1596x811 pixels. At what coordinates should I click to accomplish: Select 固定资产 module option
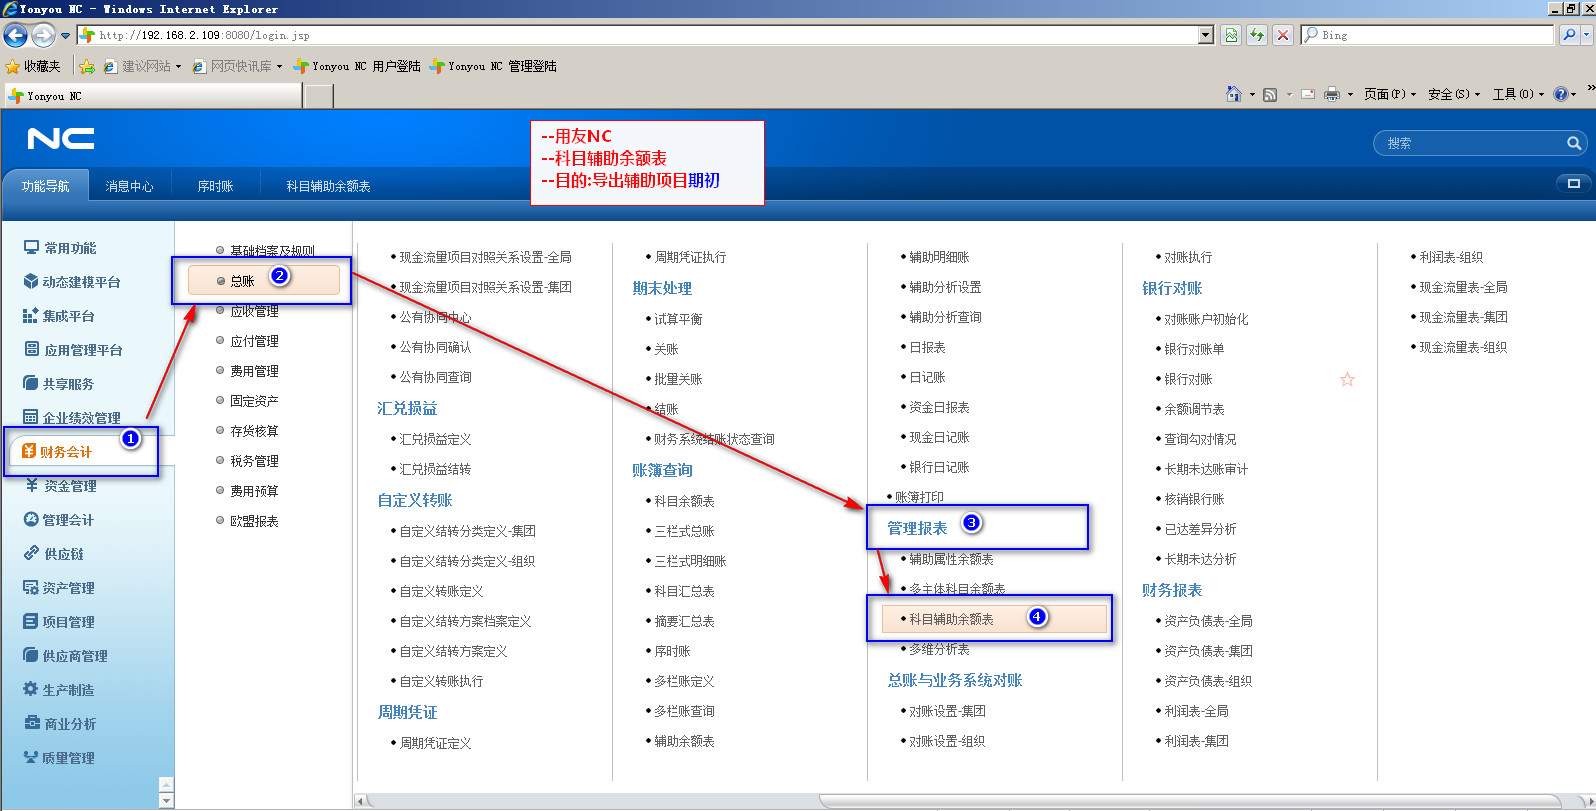[x=254, y=401]
